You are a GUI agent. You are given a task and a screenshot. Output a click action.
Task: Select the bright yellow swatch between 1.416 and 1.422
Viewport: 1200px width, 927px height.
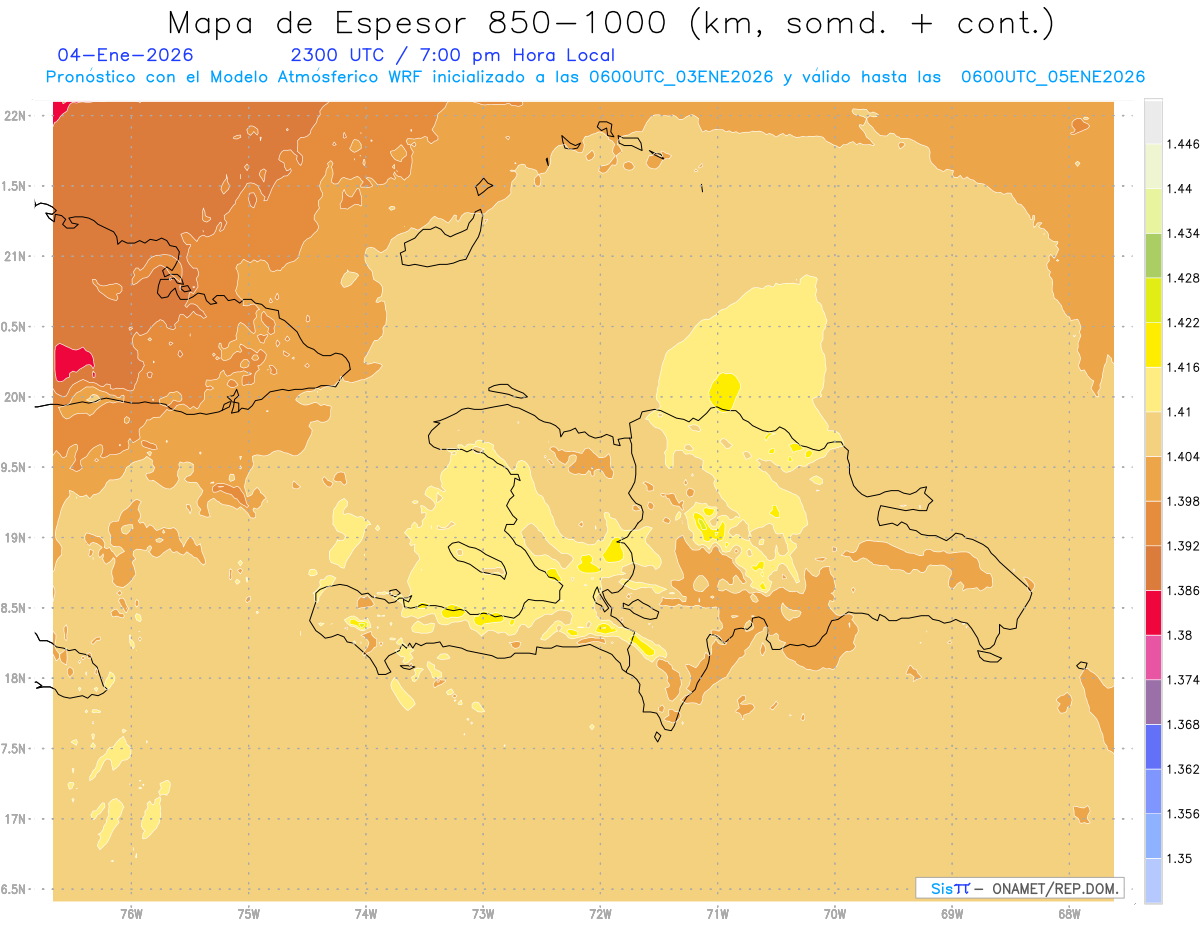pyautogui.click(x=1153, y=344)
